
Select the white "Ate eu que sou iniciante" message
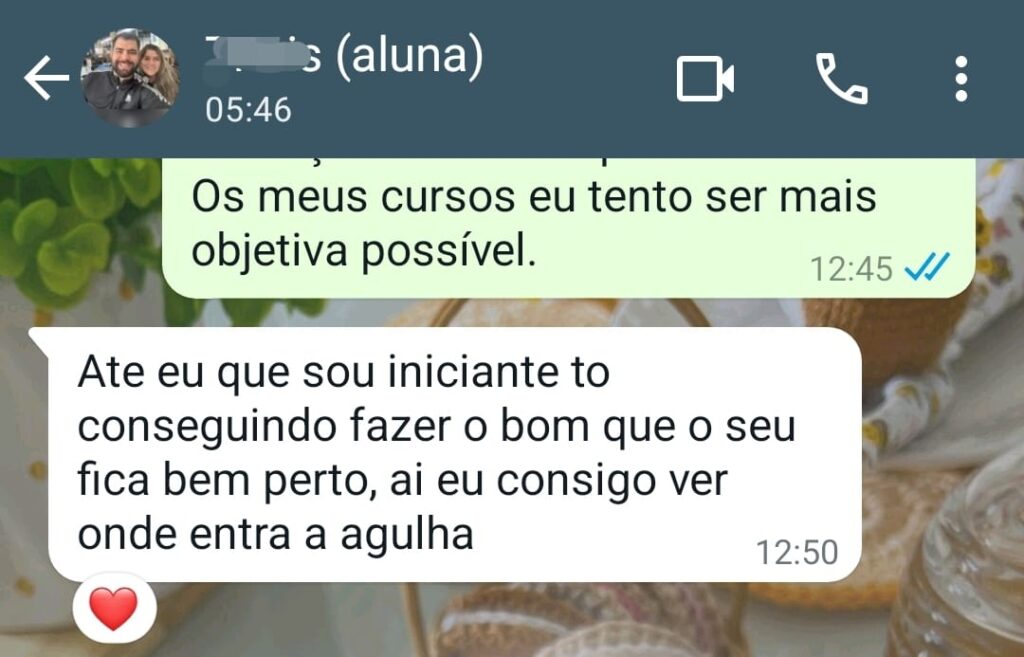pos(455,455)
